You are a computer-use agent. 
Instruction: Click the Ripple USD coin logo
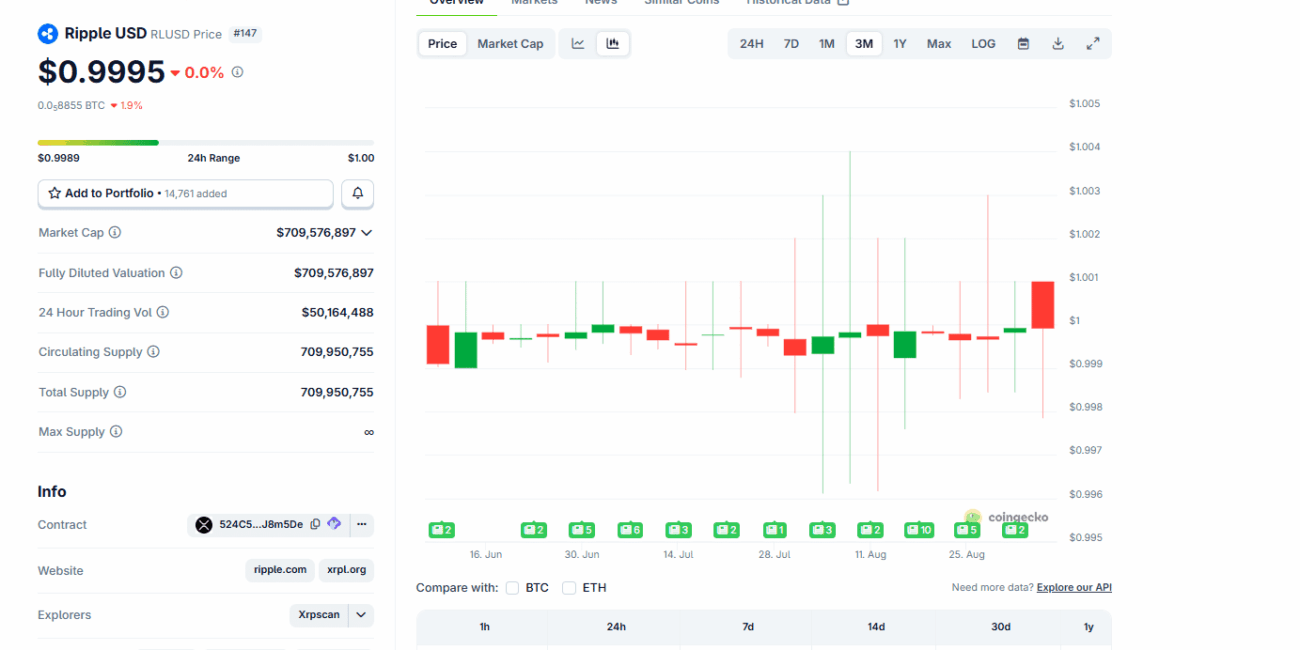tap(48, 34)
